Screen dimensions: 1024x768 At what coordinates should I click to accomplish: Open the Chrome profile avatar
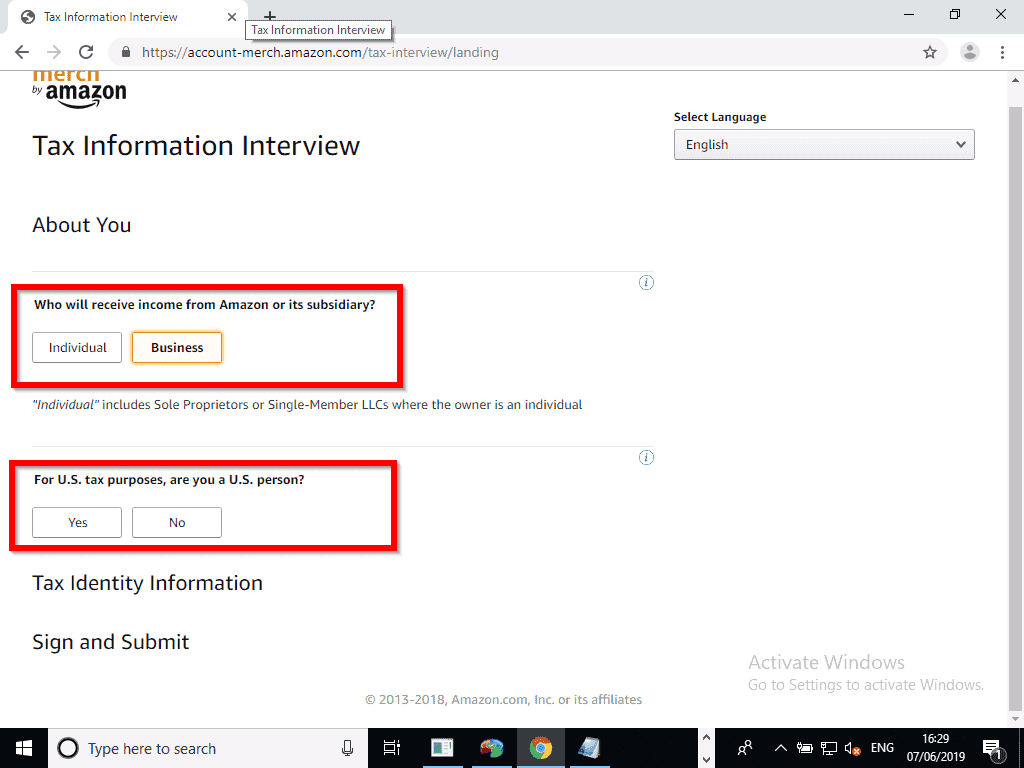click(x=970, y=52)
